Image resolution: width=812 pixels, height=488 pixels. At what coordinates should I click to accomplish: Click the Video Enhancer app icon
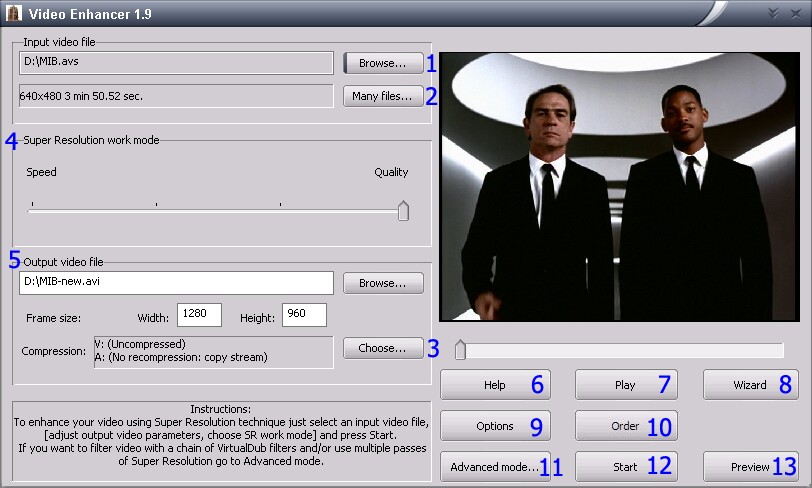pyautogui.click(x=13, y=13)
